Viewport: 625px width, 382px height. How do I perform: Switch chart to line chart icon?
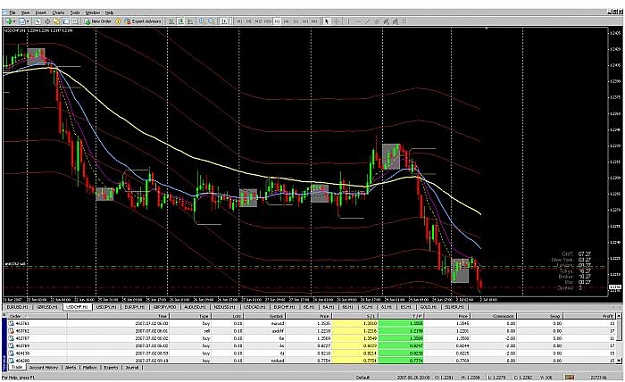191,21
